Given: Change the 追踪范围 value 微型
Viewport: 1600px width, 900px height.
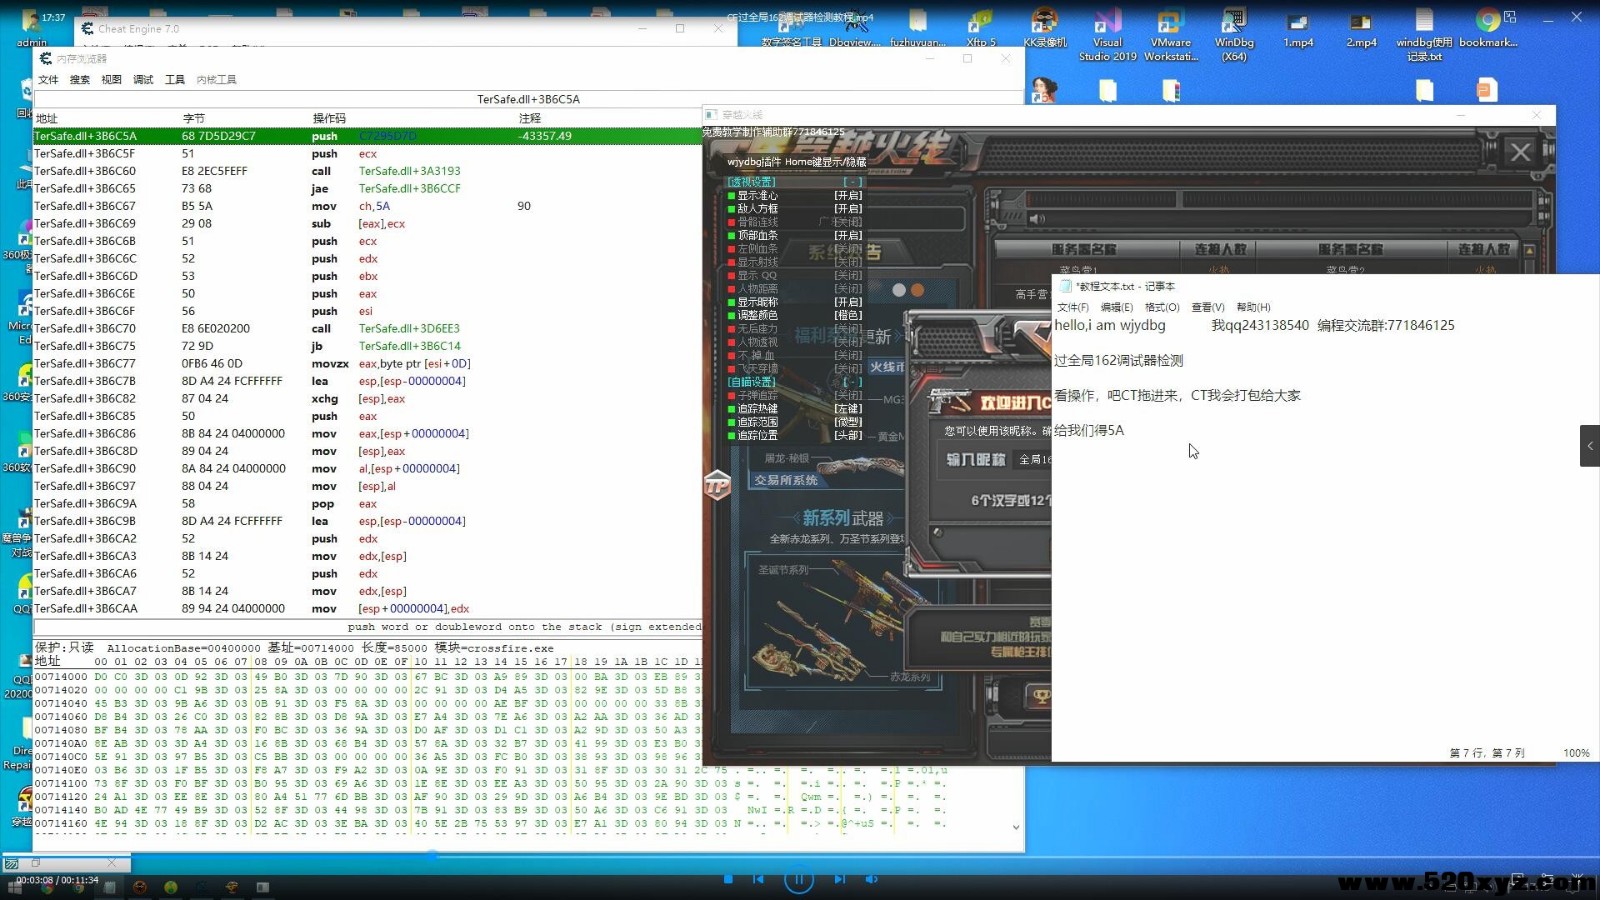Looking at the screenshot, I should [848, 422].
